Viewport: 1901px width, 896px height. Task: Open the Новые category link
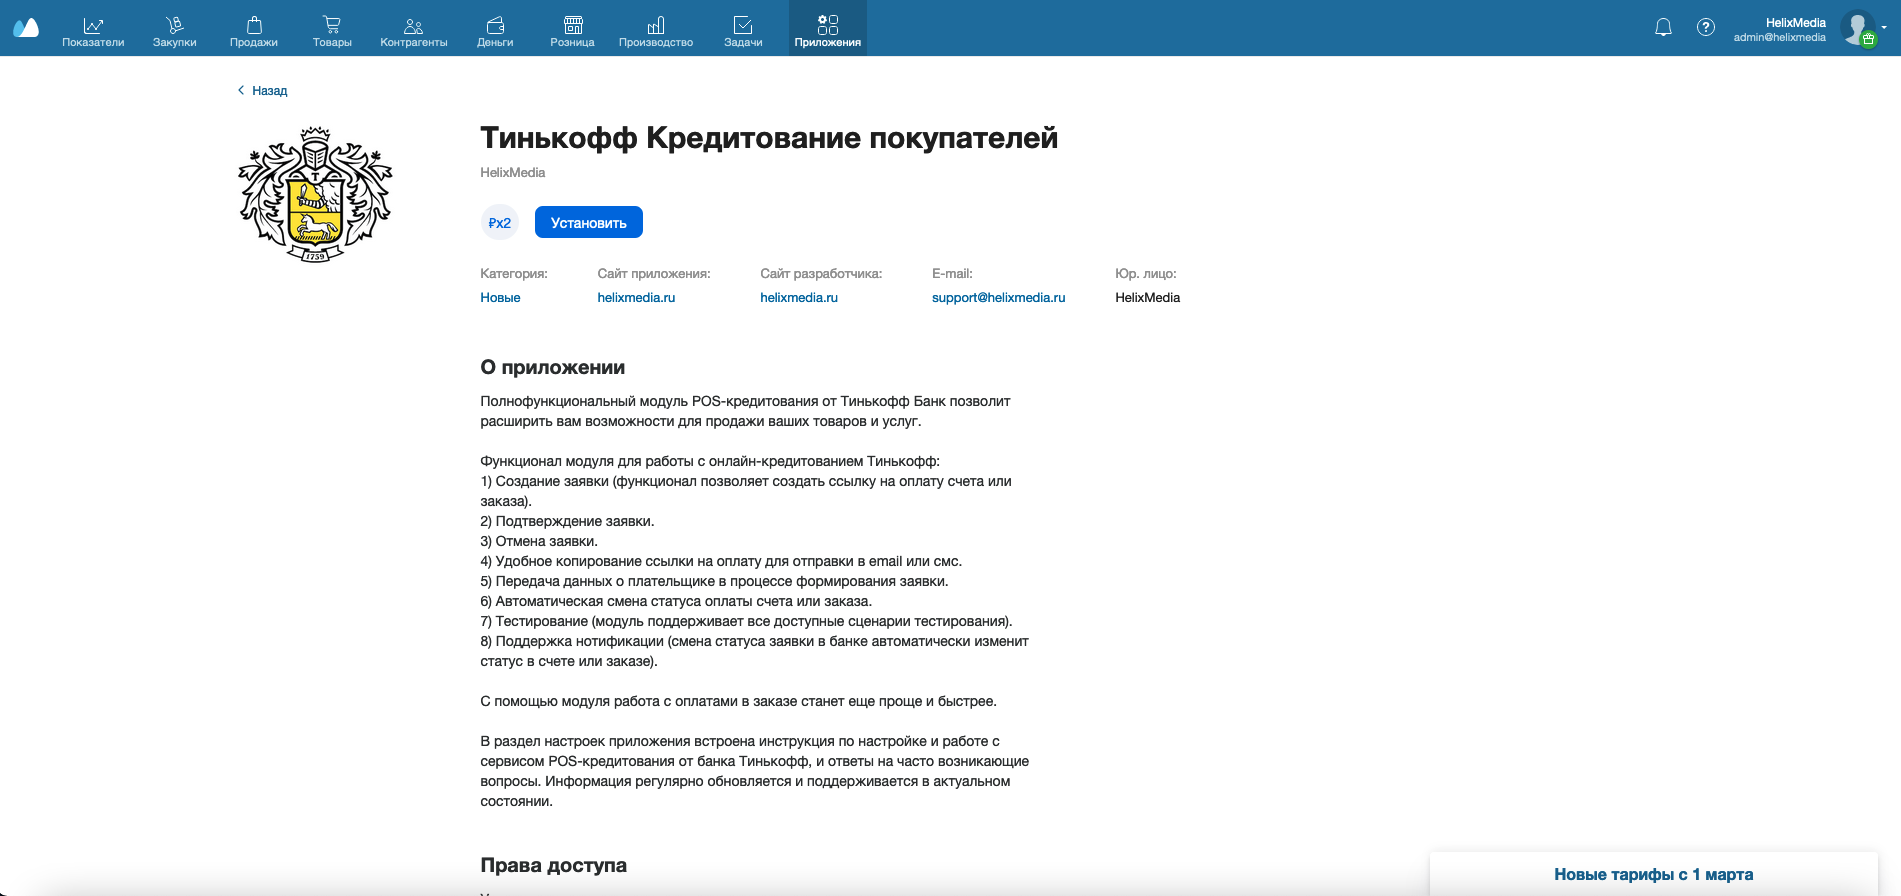(x=500, y=297)
